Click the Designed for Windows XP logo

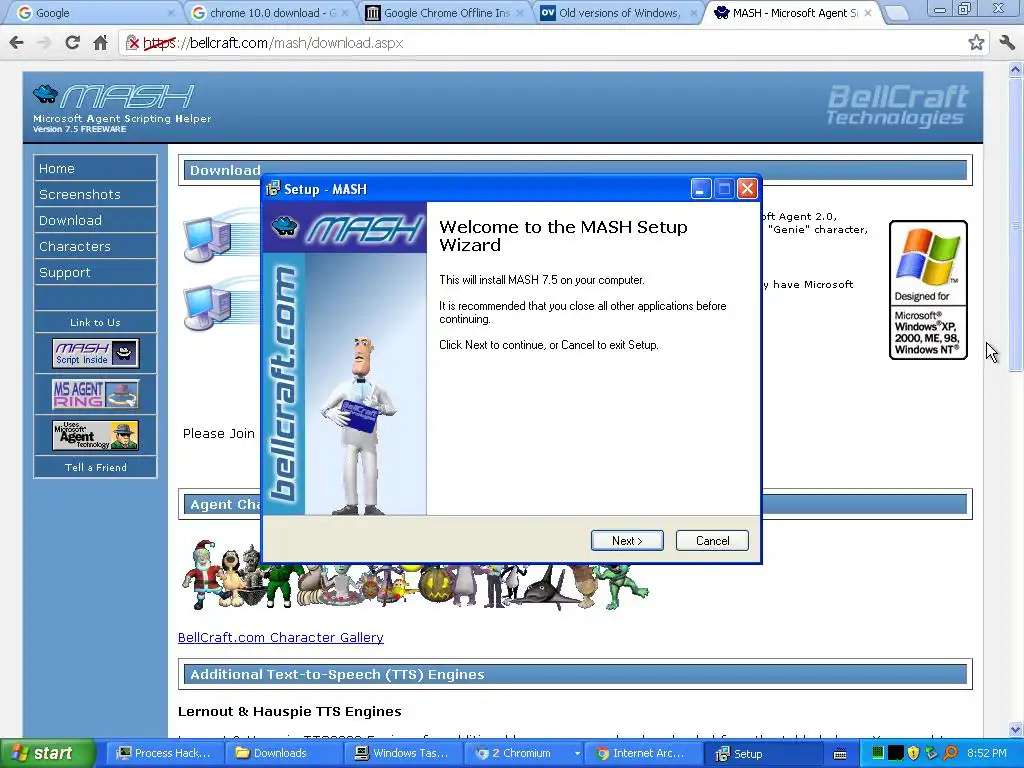tap(928, 290)
